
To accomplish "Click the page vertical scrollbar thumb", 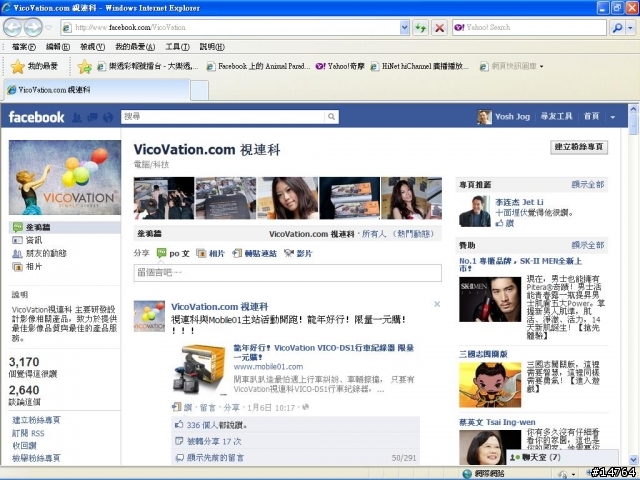I will (x=633, y=124).
